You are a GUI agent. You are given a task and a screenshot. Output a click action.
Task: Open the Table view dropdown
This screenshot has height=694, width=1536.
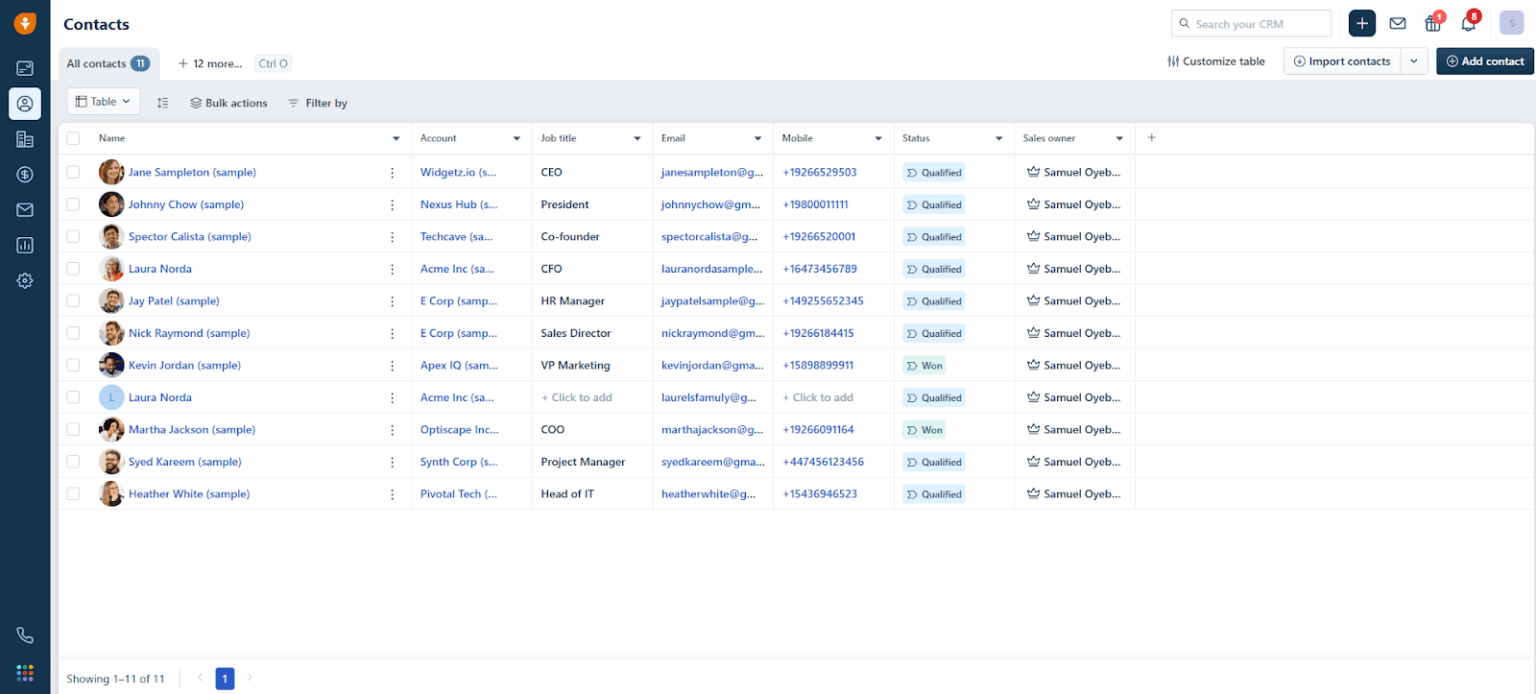(x=102, y=101)
